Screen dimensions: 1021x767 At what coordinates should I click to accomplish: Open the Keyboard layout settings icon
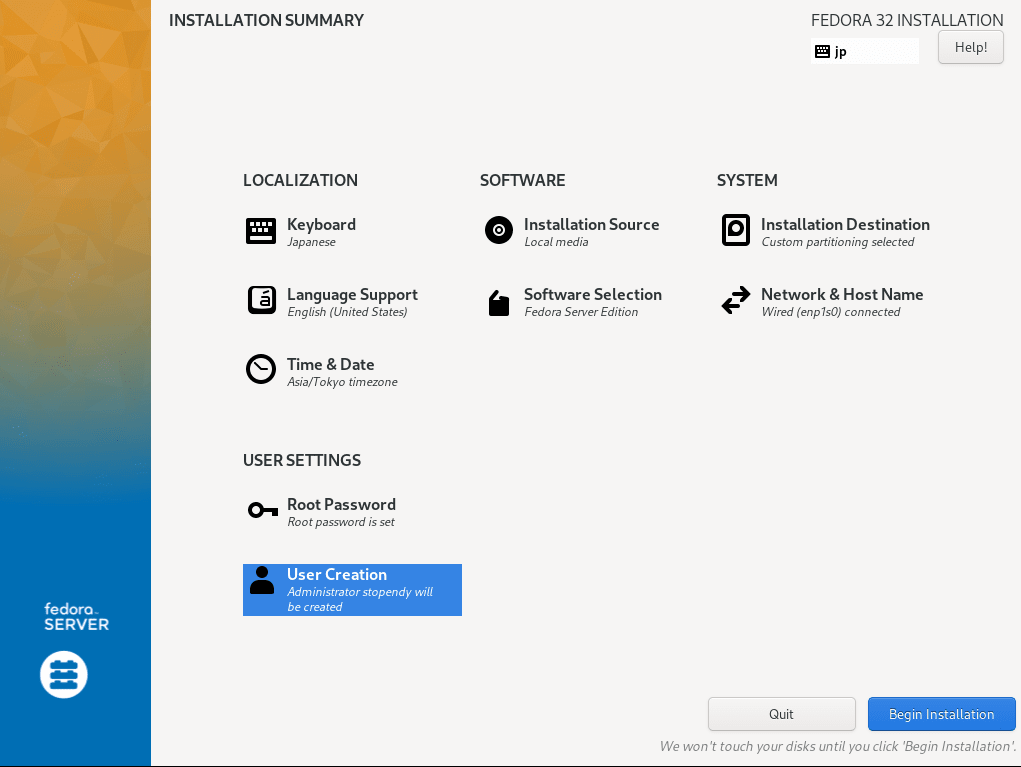tap(260, 230)
